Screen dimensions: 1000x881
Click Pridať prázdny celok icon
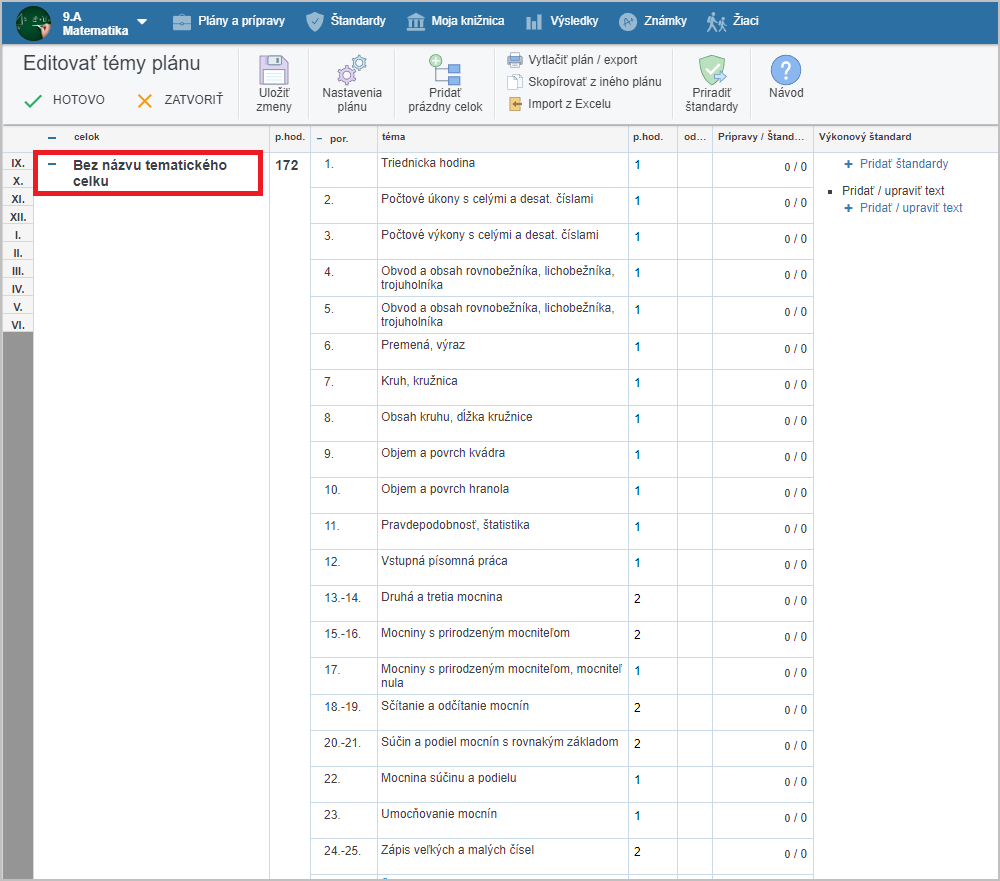(444, 71)
